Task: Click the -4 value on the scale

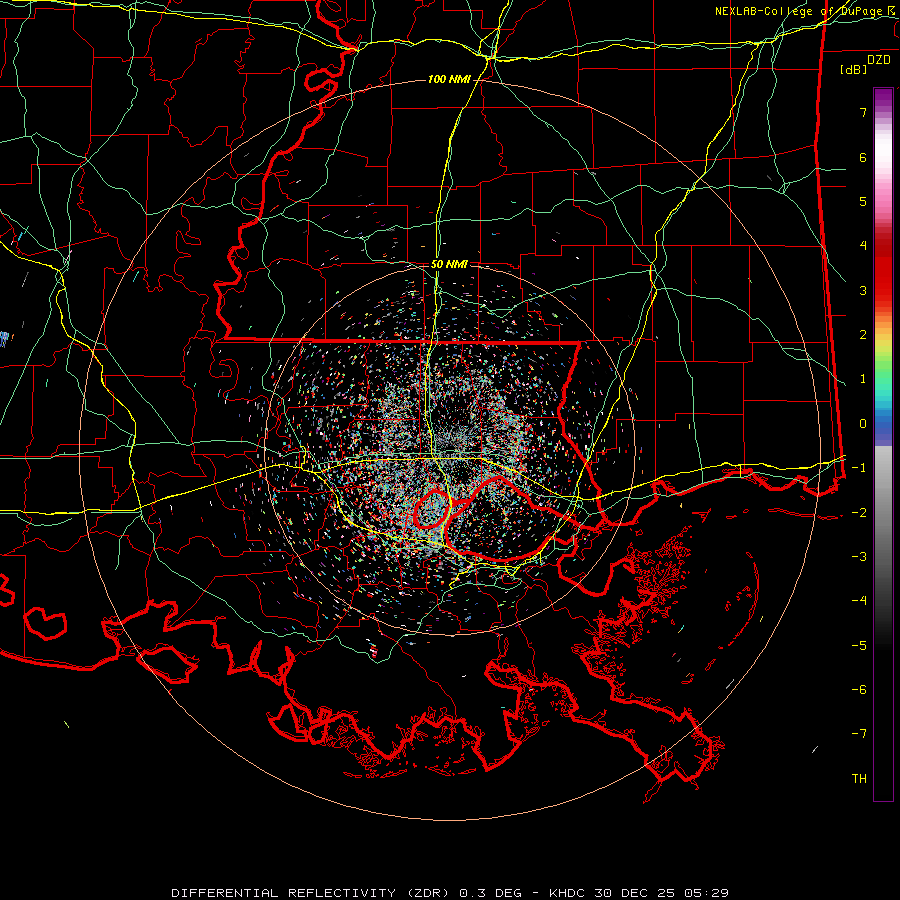Action: click(x=859, y=600)
